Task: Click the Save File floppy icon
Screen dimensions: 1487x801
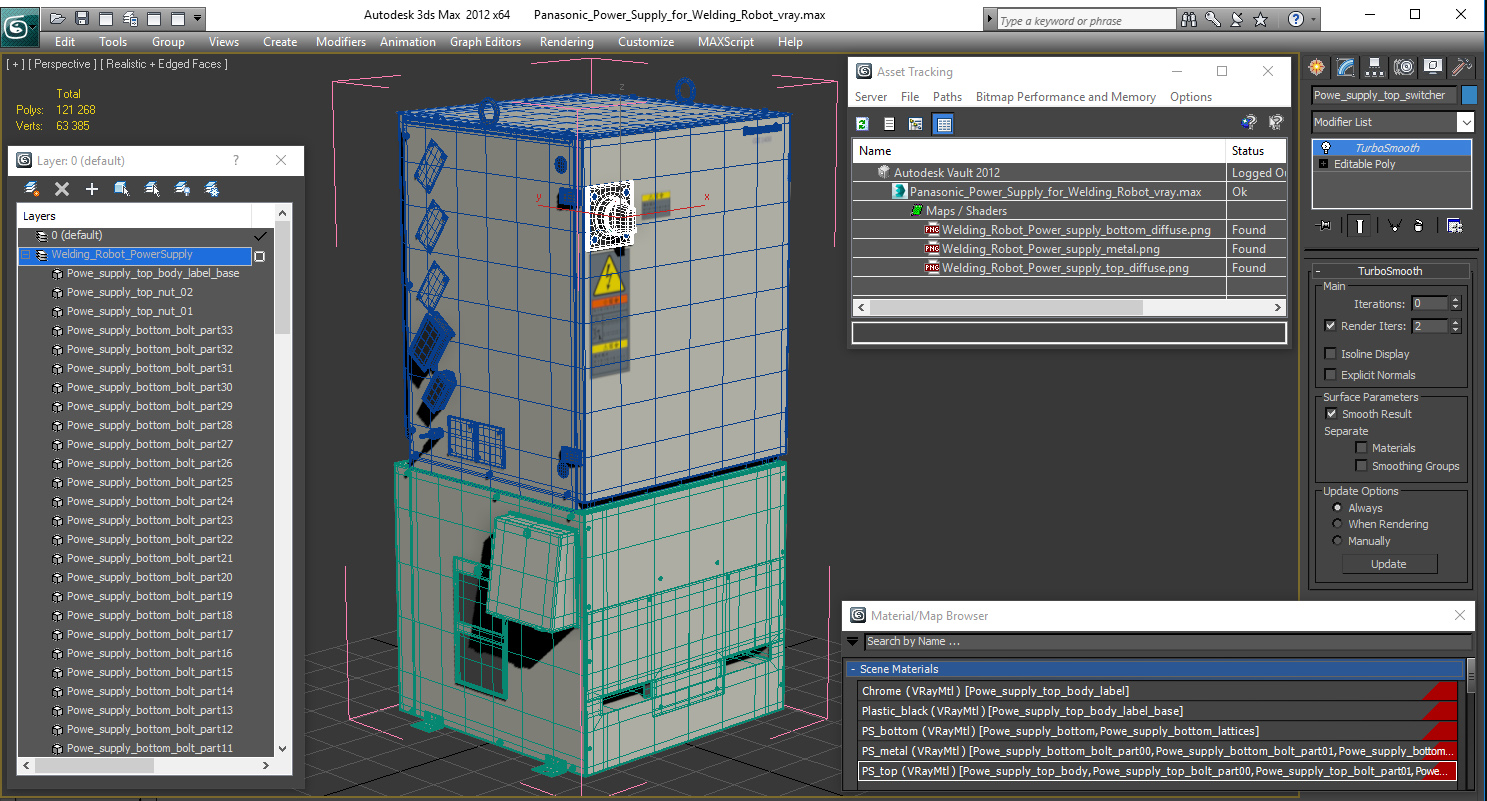Action: (x=82, y=18)
